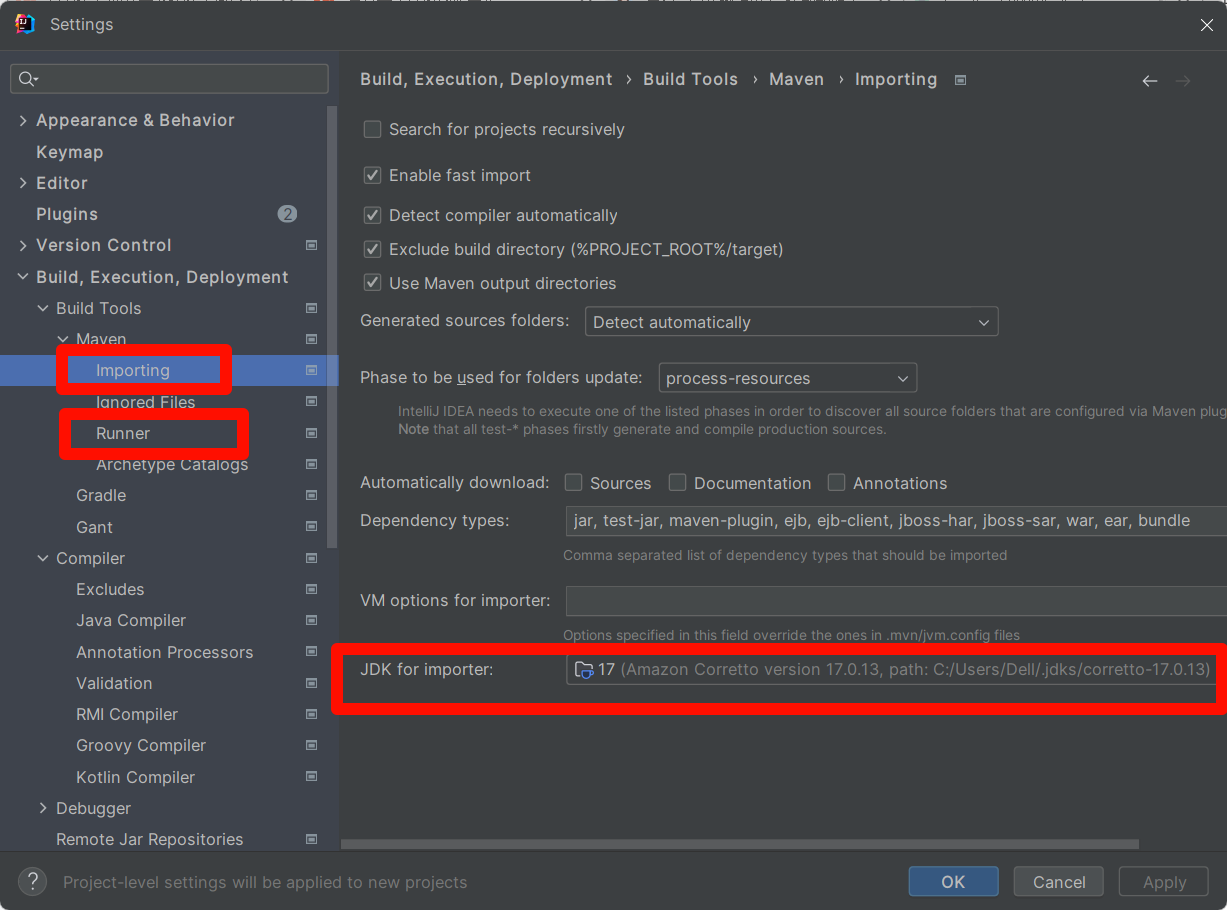Viewport: 1227px width, 910px height.
Task: Expand the Editor settings section
Action: (23, 183)
